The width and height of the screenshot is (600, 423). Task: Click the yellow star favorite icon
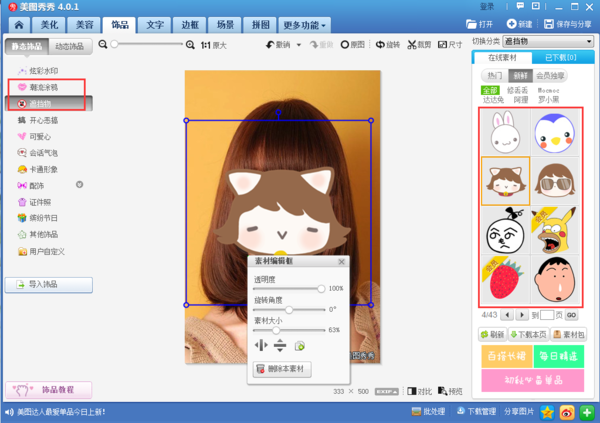(x=547, y=411)
